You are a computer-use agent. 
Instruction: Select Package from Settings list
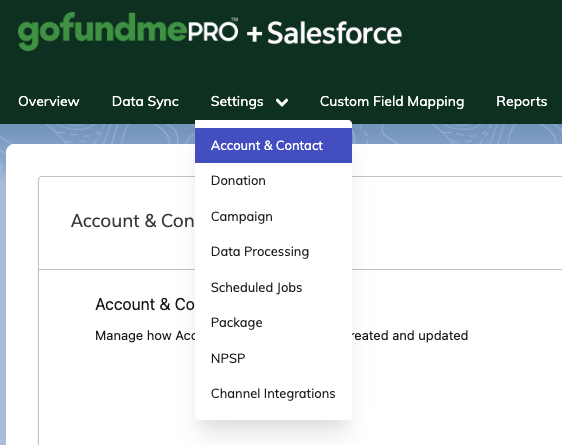[273, 322]
